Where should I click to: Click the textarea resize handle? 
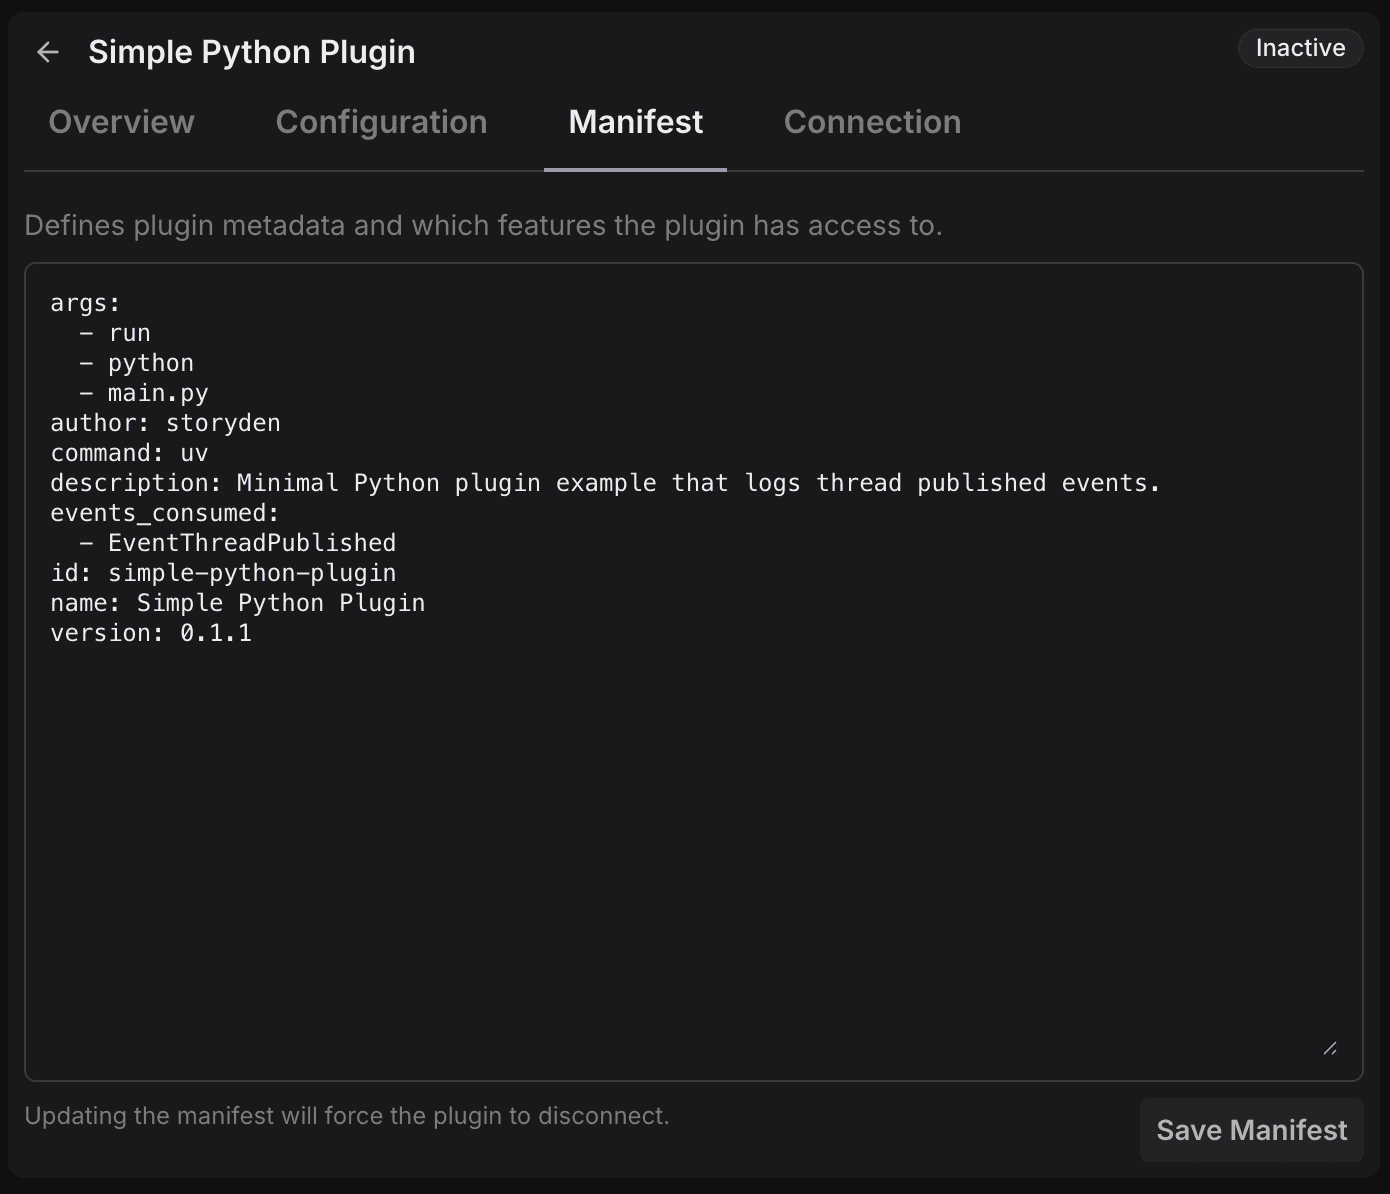[1329, 1048]
